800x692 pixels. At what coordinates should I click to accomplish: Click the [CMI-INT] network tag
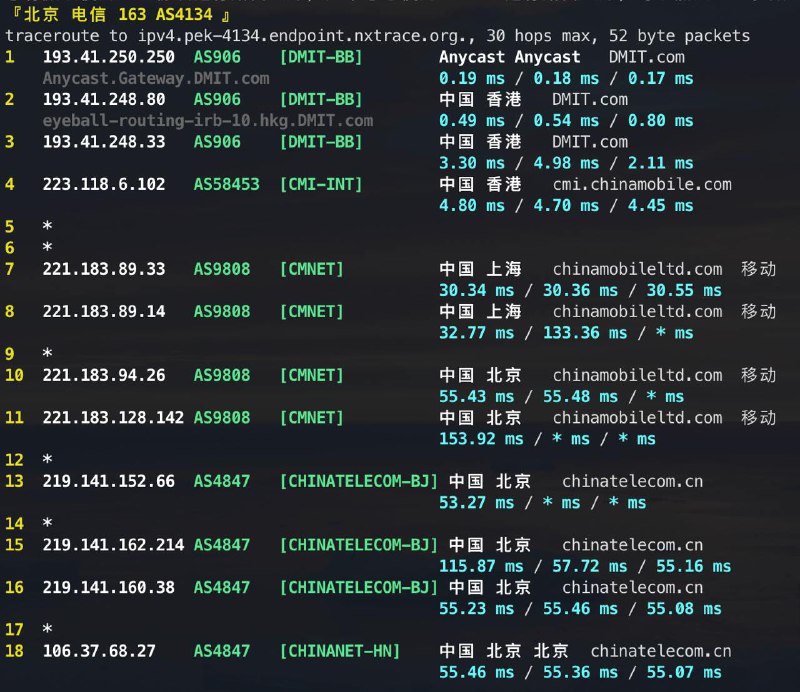(321, 184)
